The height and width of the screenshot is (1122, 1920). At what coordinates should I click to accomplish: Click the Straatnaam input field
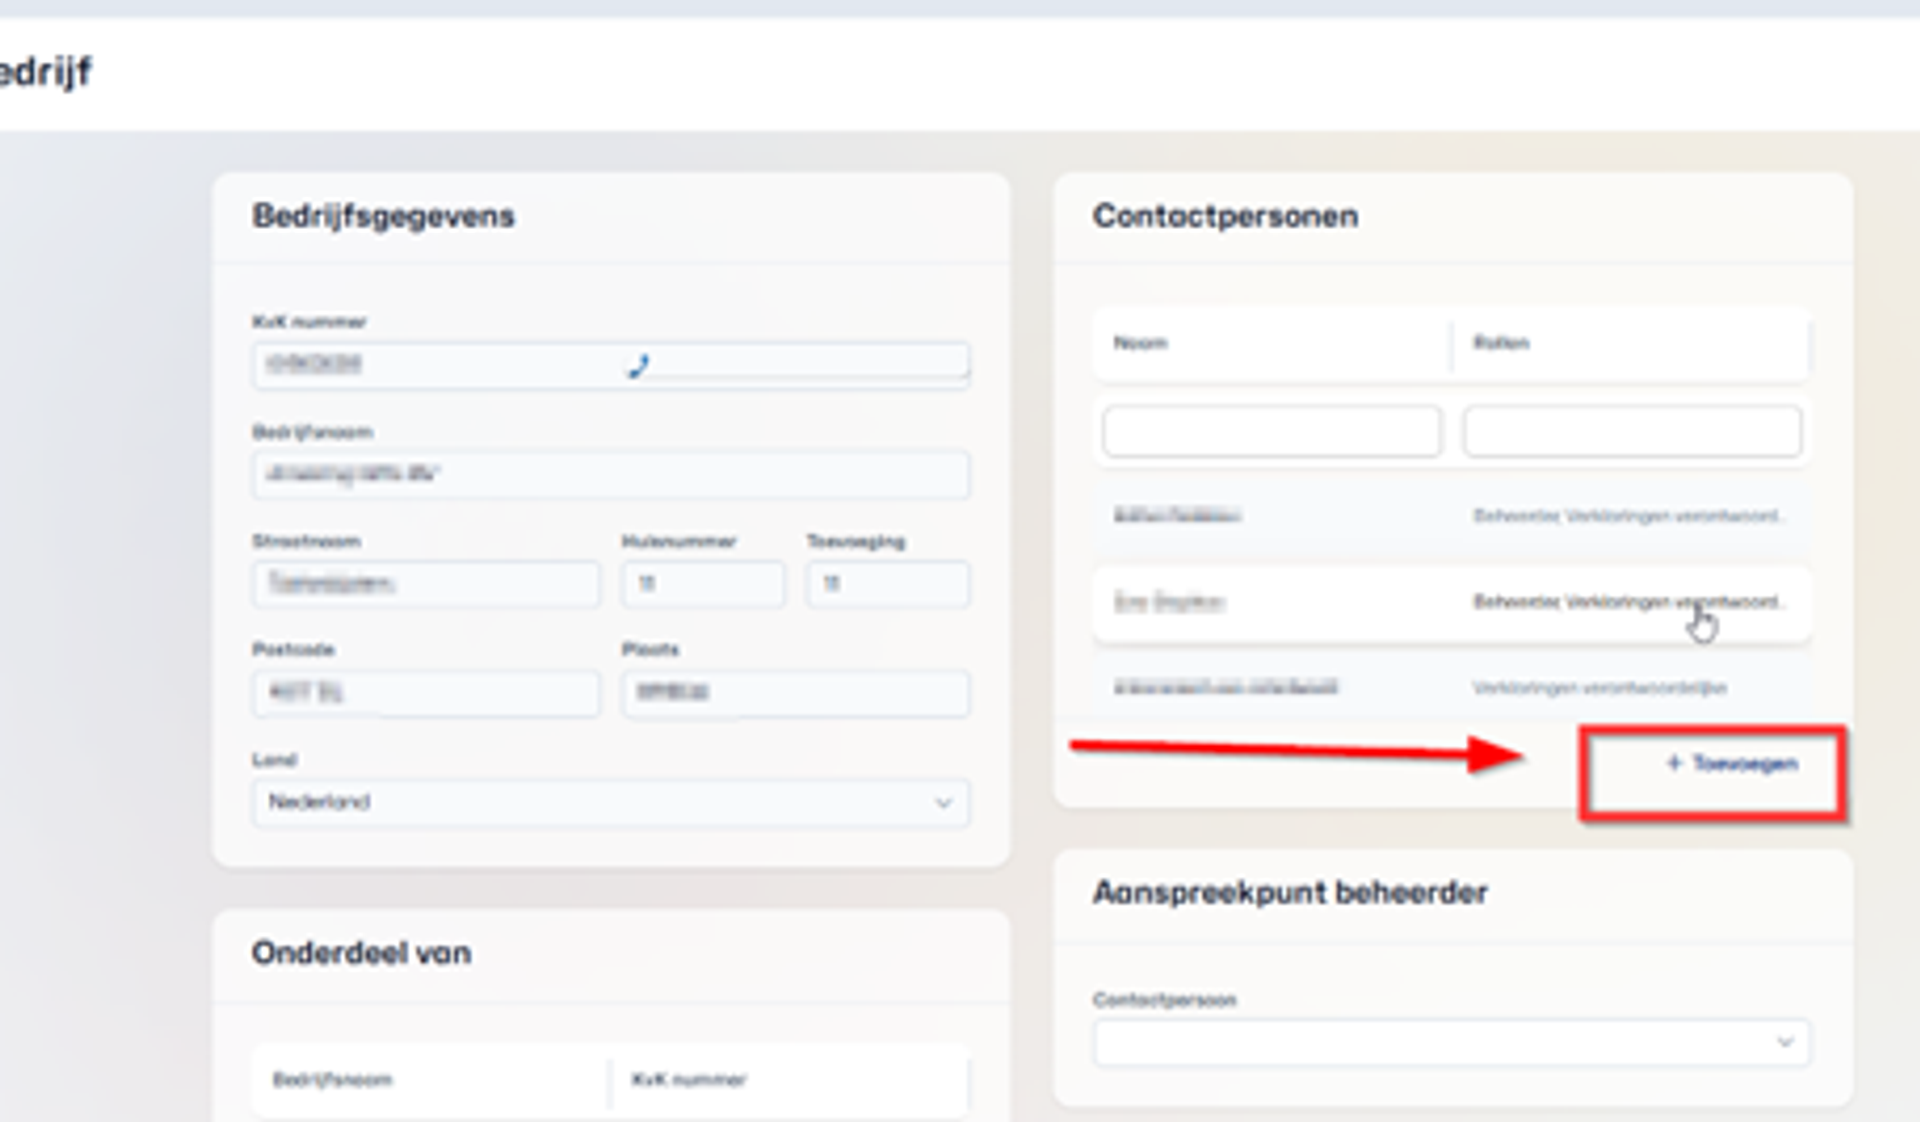pyautogui.click(x=426, y=584)
